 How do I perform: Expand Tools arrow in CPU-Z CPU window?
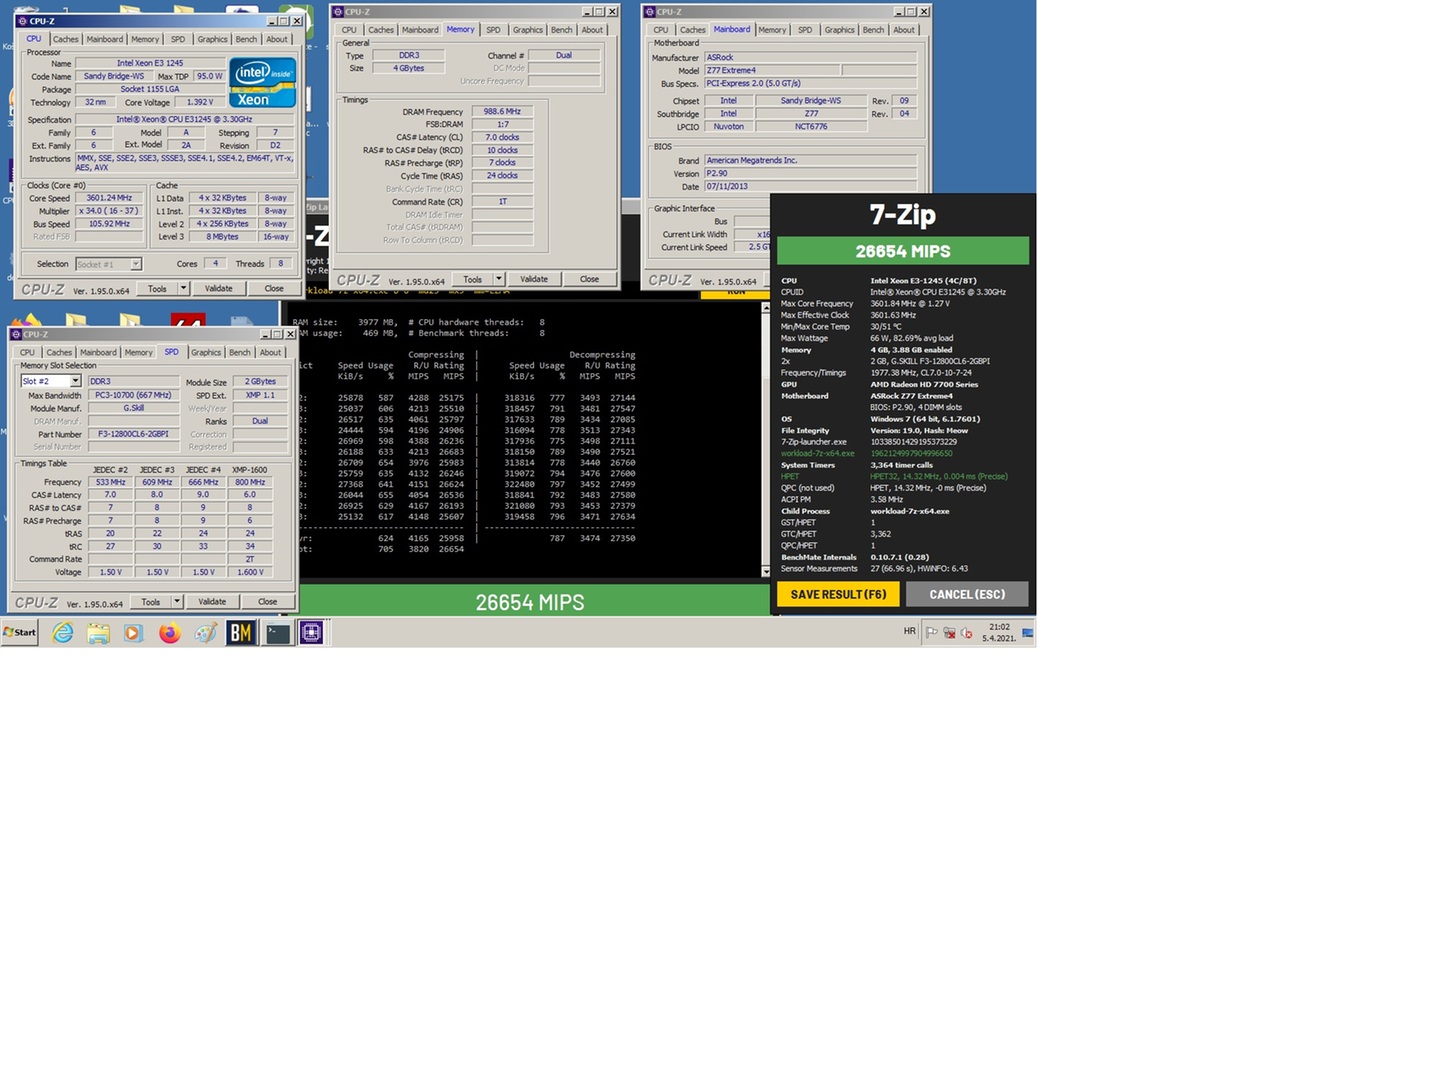point(183,288)
